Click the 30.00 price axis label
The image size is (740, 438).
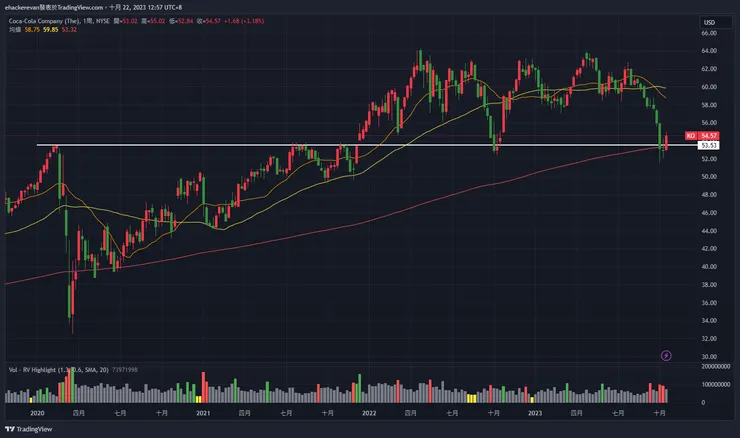(x=709, y=356)
